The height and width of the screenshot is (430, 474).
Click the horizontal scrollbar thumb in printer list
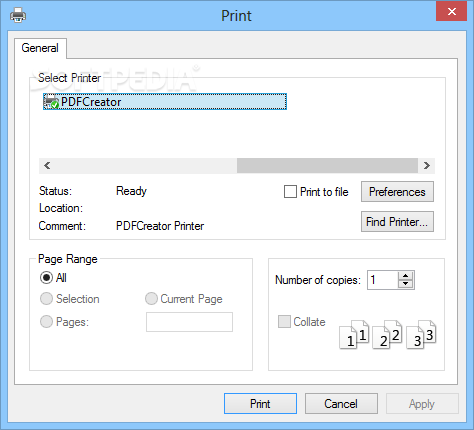(327, 166)
